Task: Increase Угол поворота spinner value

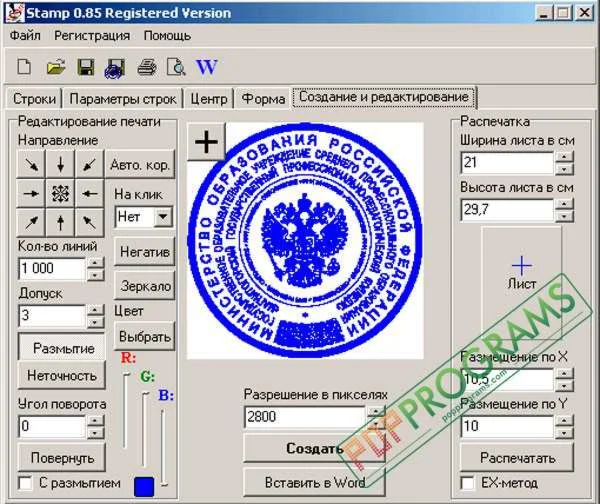Action: tap(95, 420)
